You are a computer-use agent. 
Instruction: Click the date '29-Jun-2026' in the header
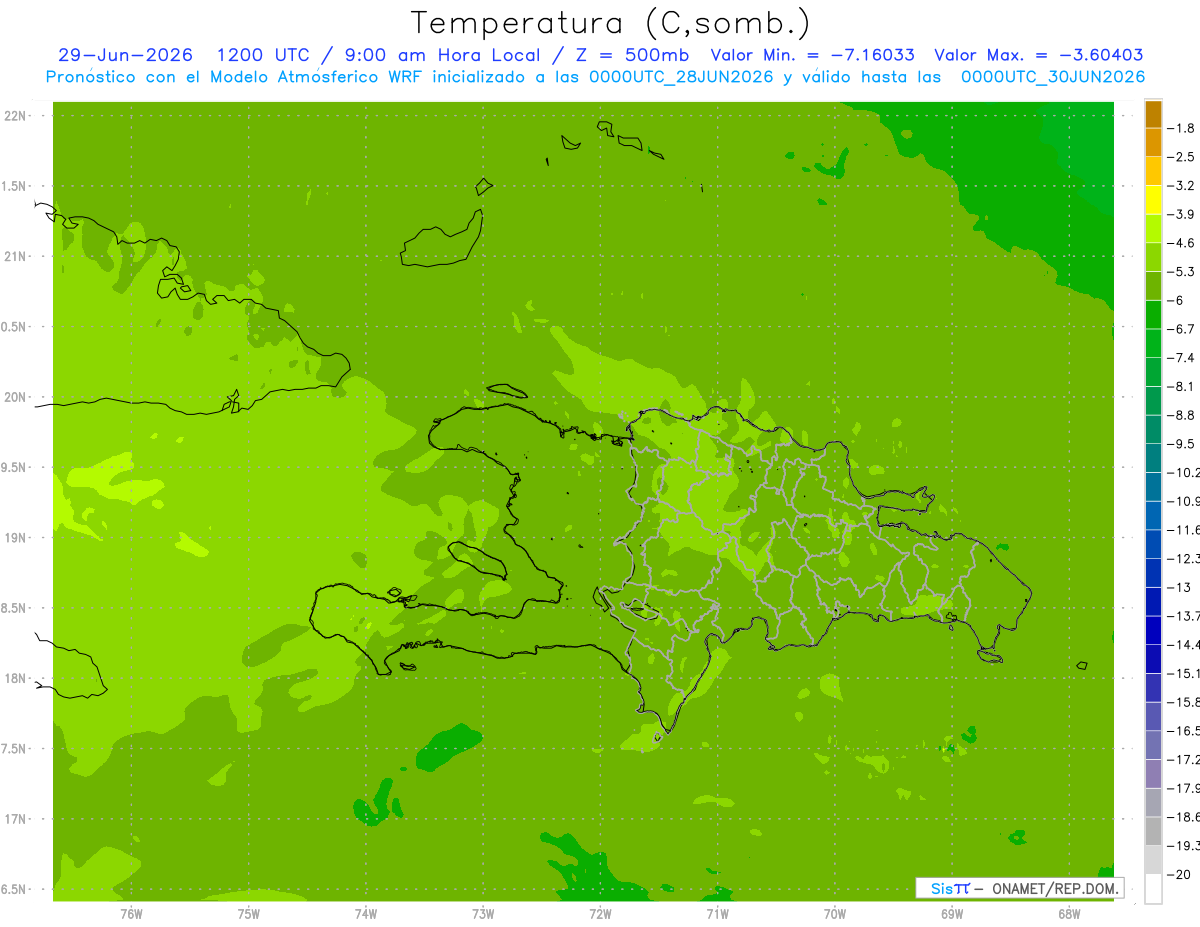click(x=126, y=56)
